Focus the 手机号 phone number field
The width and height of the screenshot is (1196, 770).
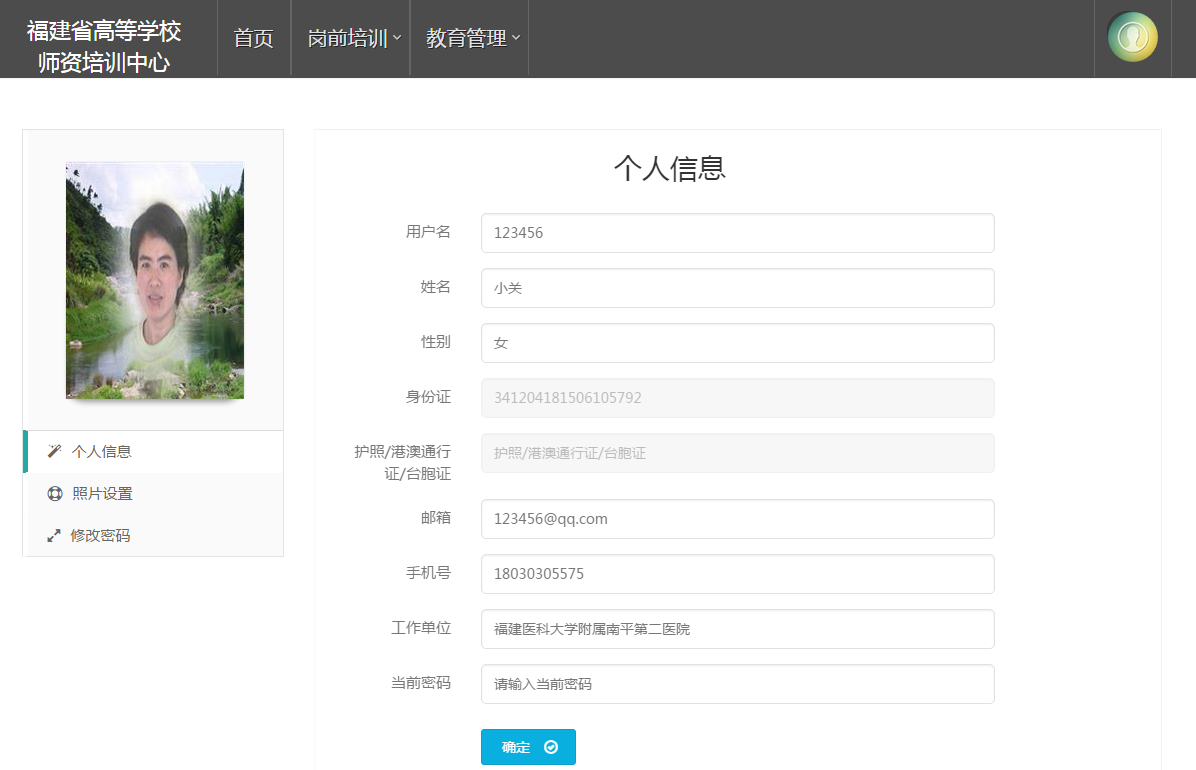click(737, 574)
